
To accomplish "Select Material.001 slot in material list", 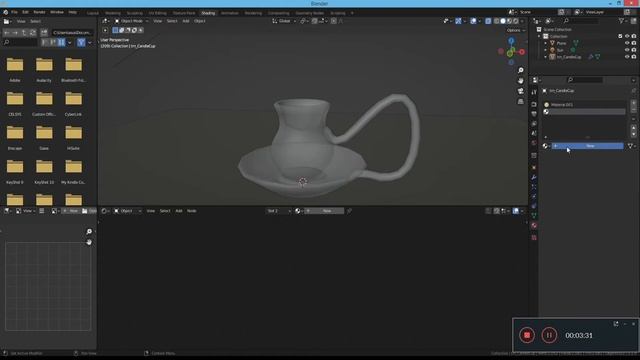I will [584, 104].
